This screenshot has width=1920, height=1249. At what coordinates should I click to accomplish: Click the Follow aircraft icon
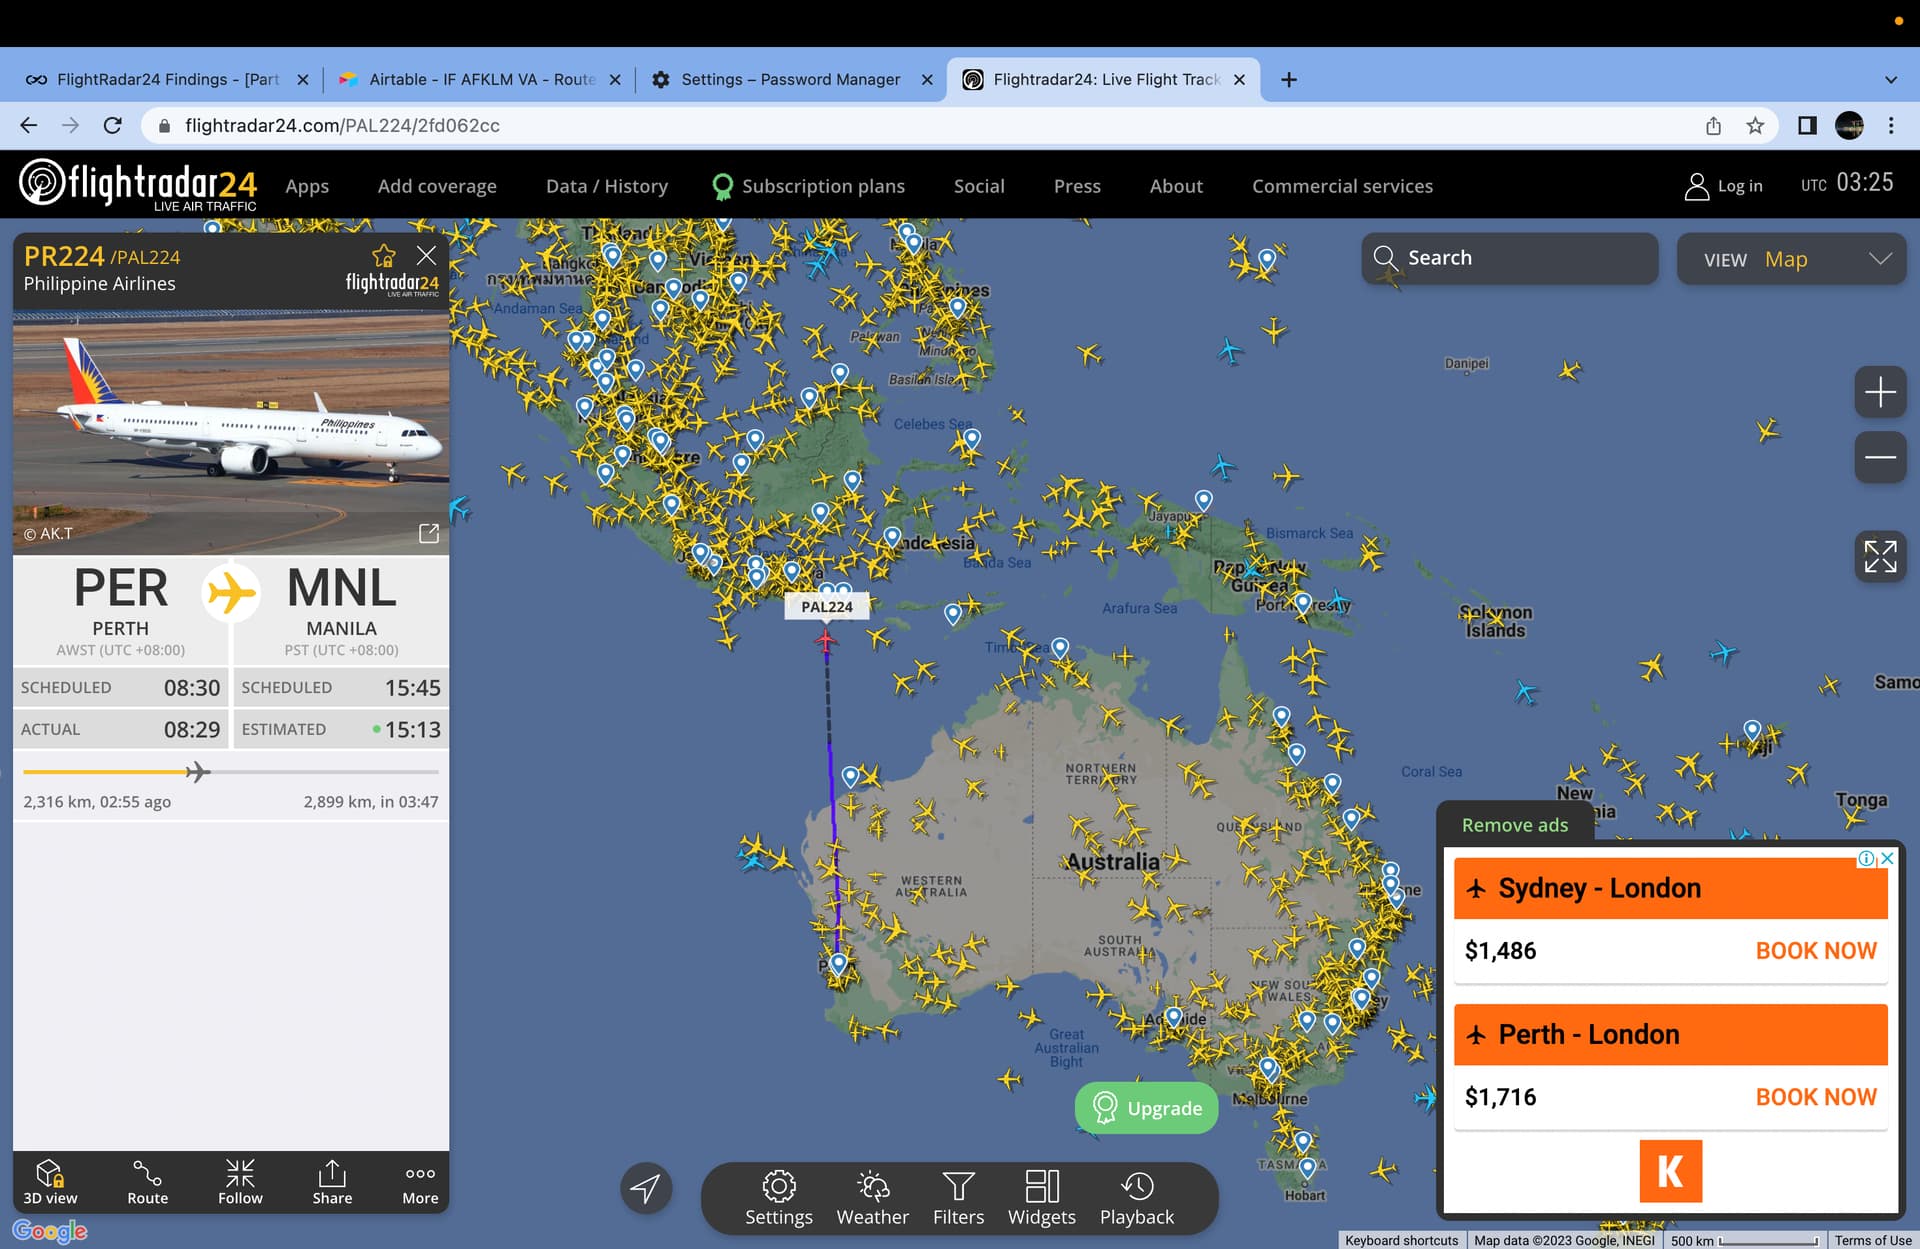[x=240, y=1182]
